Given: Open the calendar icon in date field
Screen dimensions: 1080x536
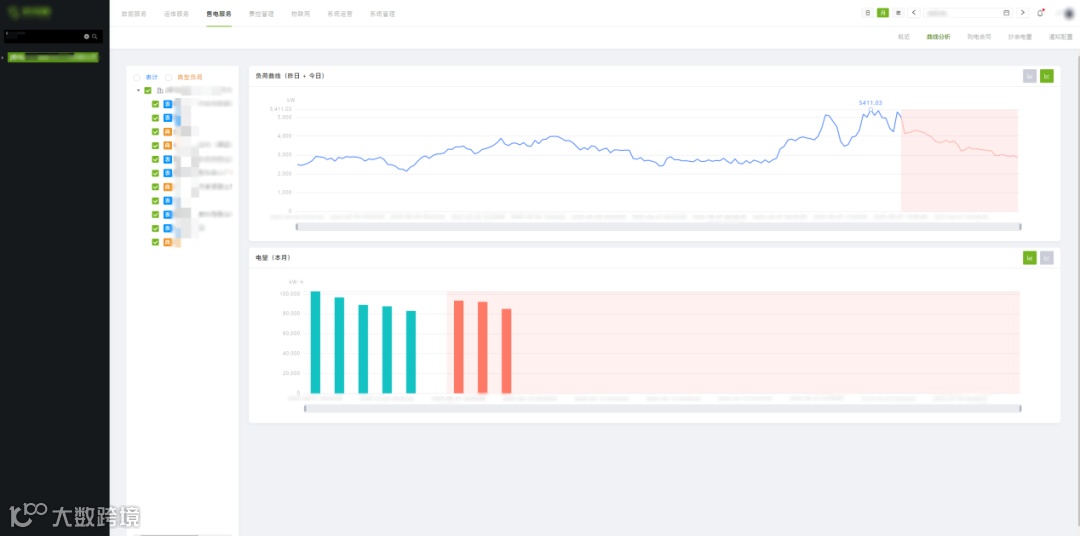Looking at the screenshot, I should click(x=1006, y=13).
